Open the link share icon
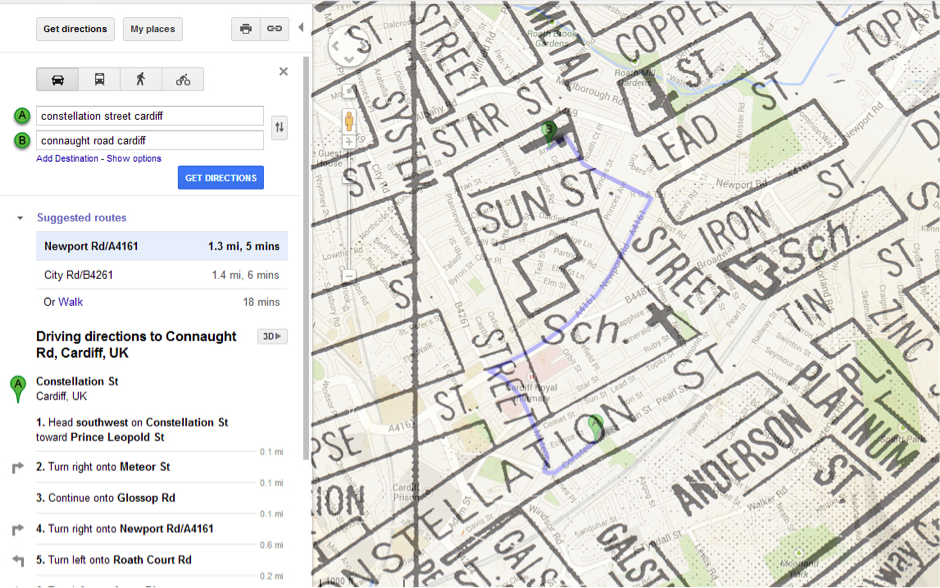940x588 pixels. click(x=274, y=29)
